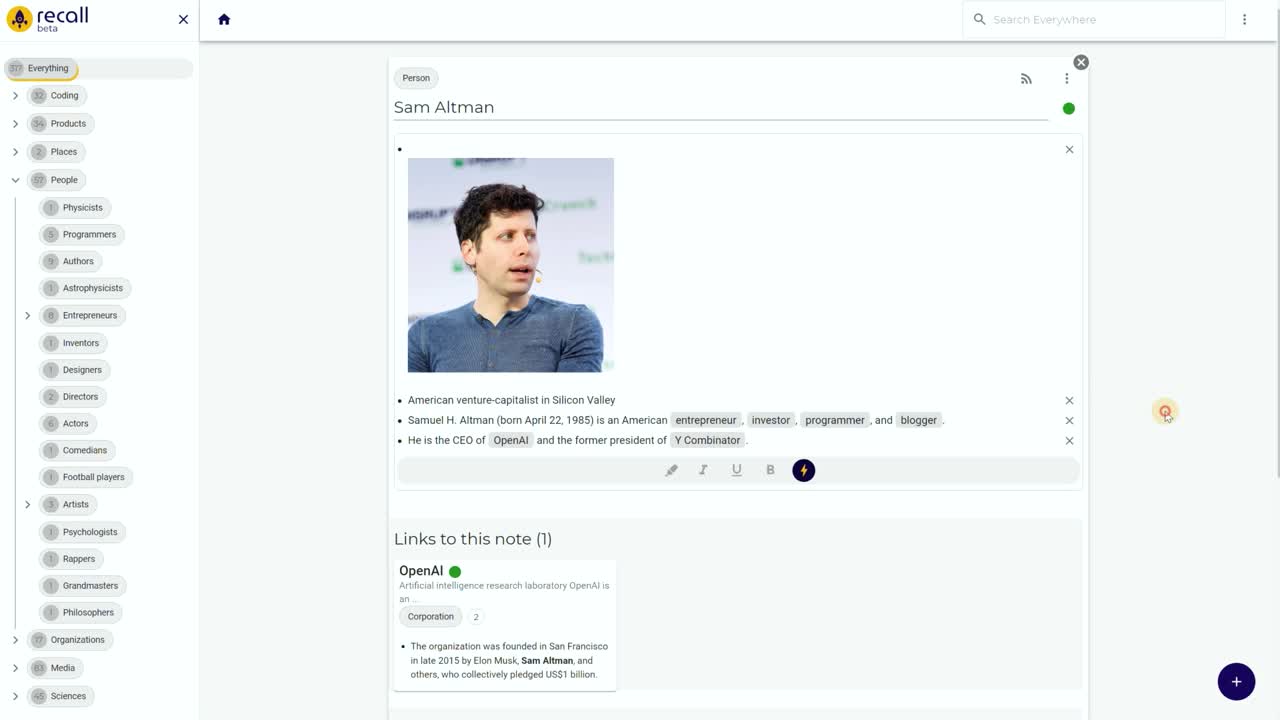Close the left sidebar panel
Viewport: 1280px width, 720px height.
[183, 19]
